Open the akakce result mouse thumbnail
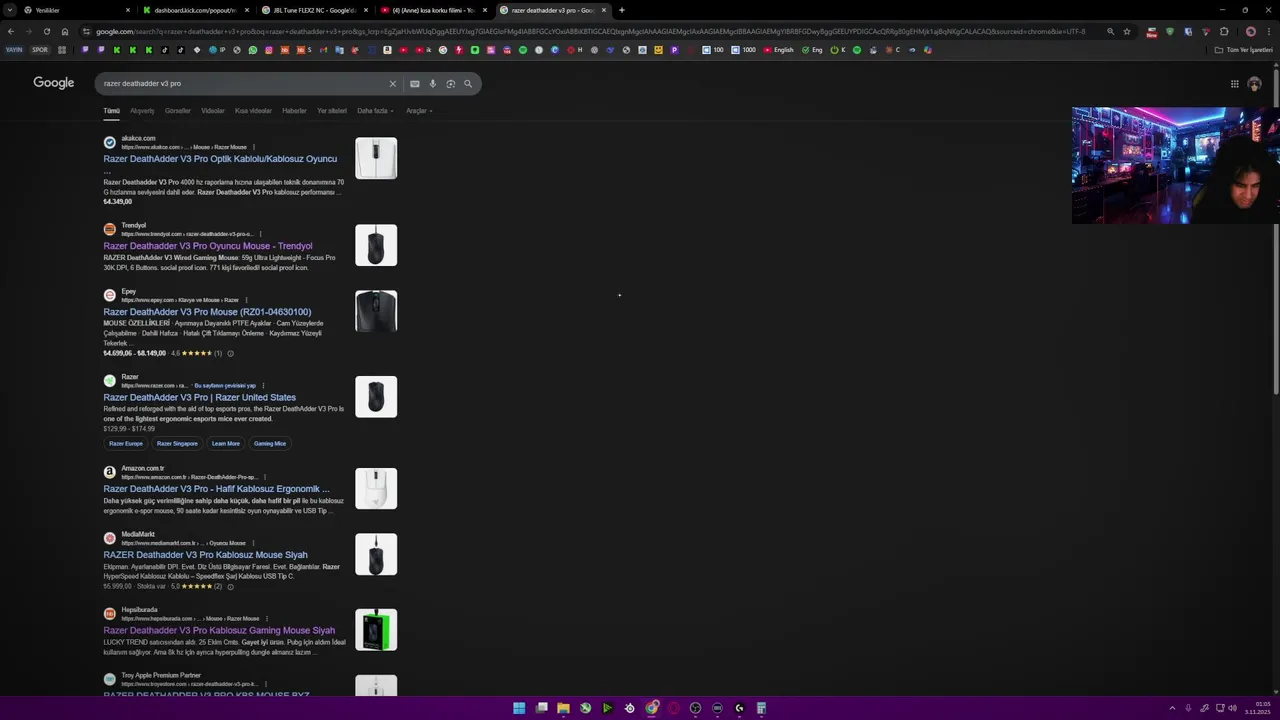The image size is (1280, 720). 376,158
